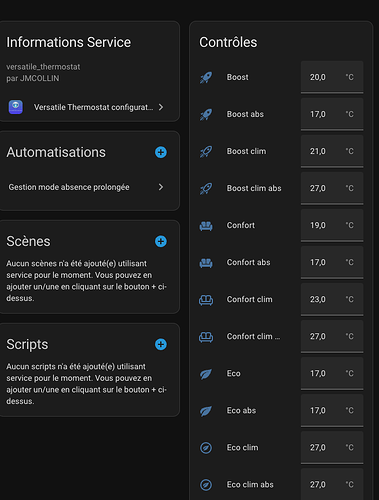The height and width of the screenshot is (500, 379).
Task: Add a new script with plus button
Action: click(161, 344)
